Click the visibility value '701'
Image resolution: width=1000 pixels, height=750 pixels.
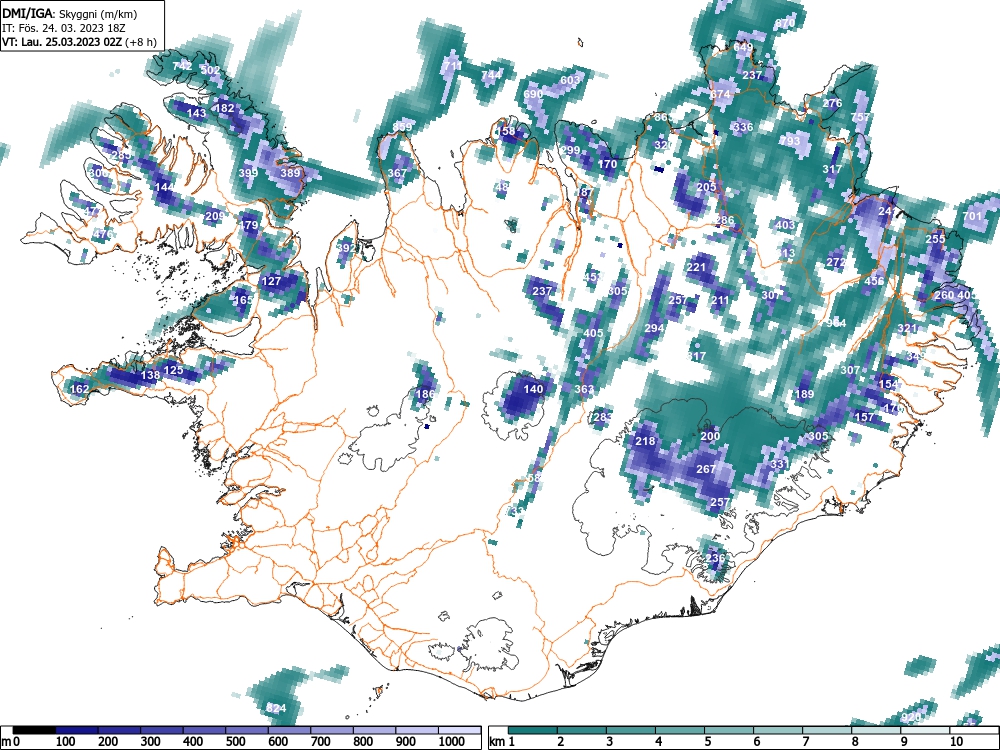pyautogui.click(x=973, y=216)
